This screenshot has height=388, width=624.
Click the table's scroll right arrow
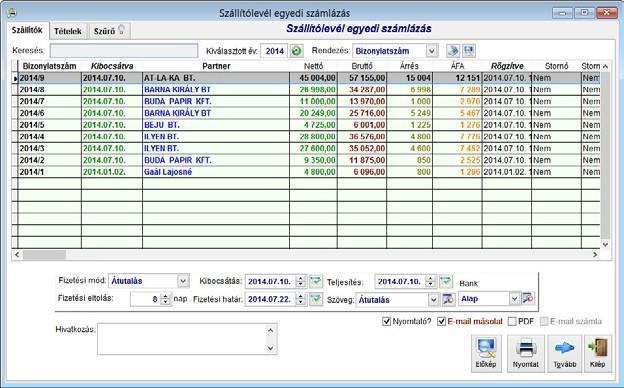coord(595,255)
